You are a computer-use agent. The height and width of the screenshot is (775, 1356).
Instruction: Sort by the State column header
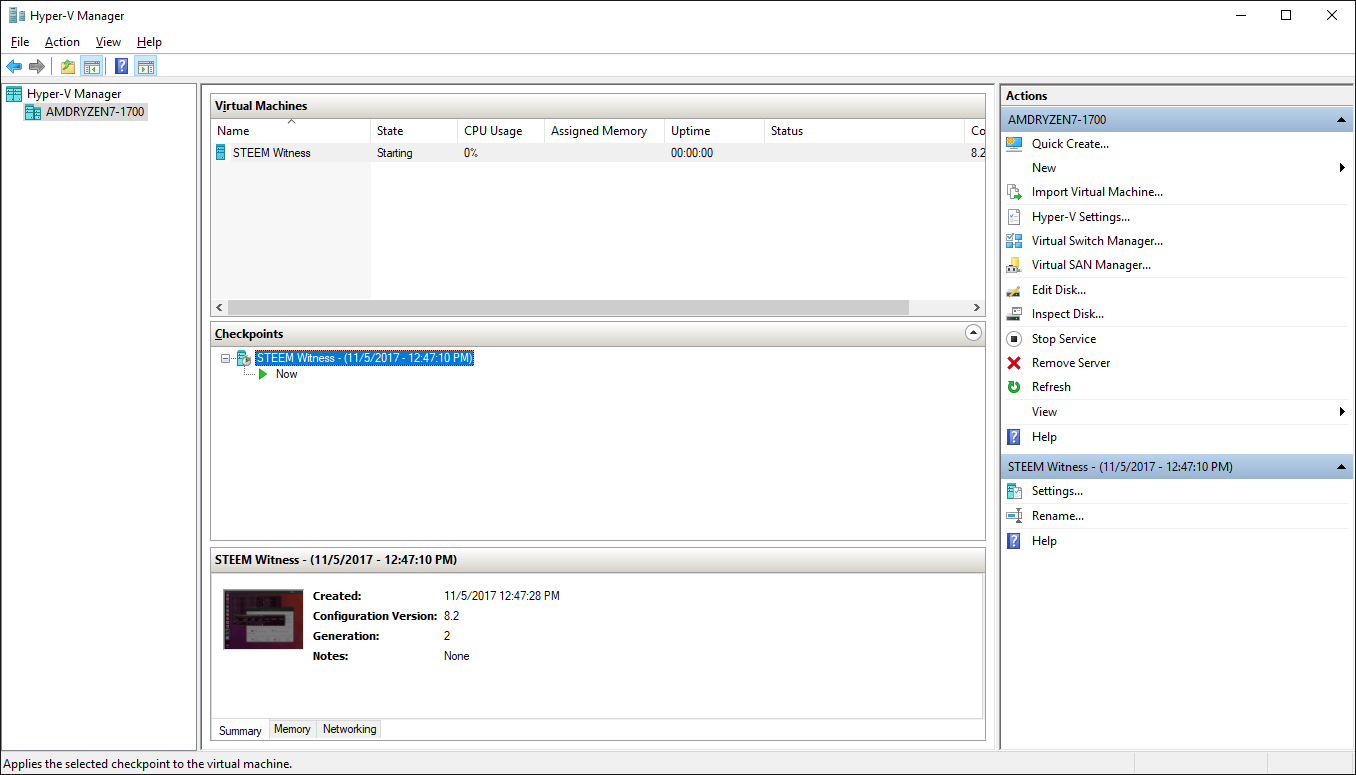(414, 131)
